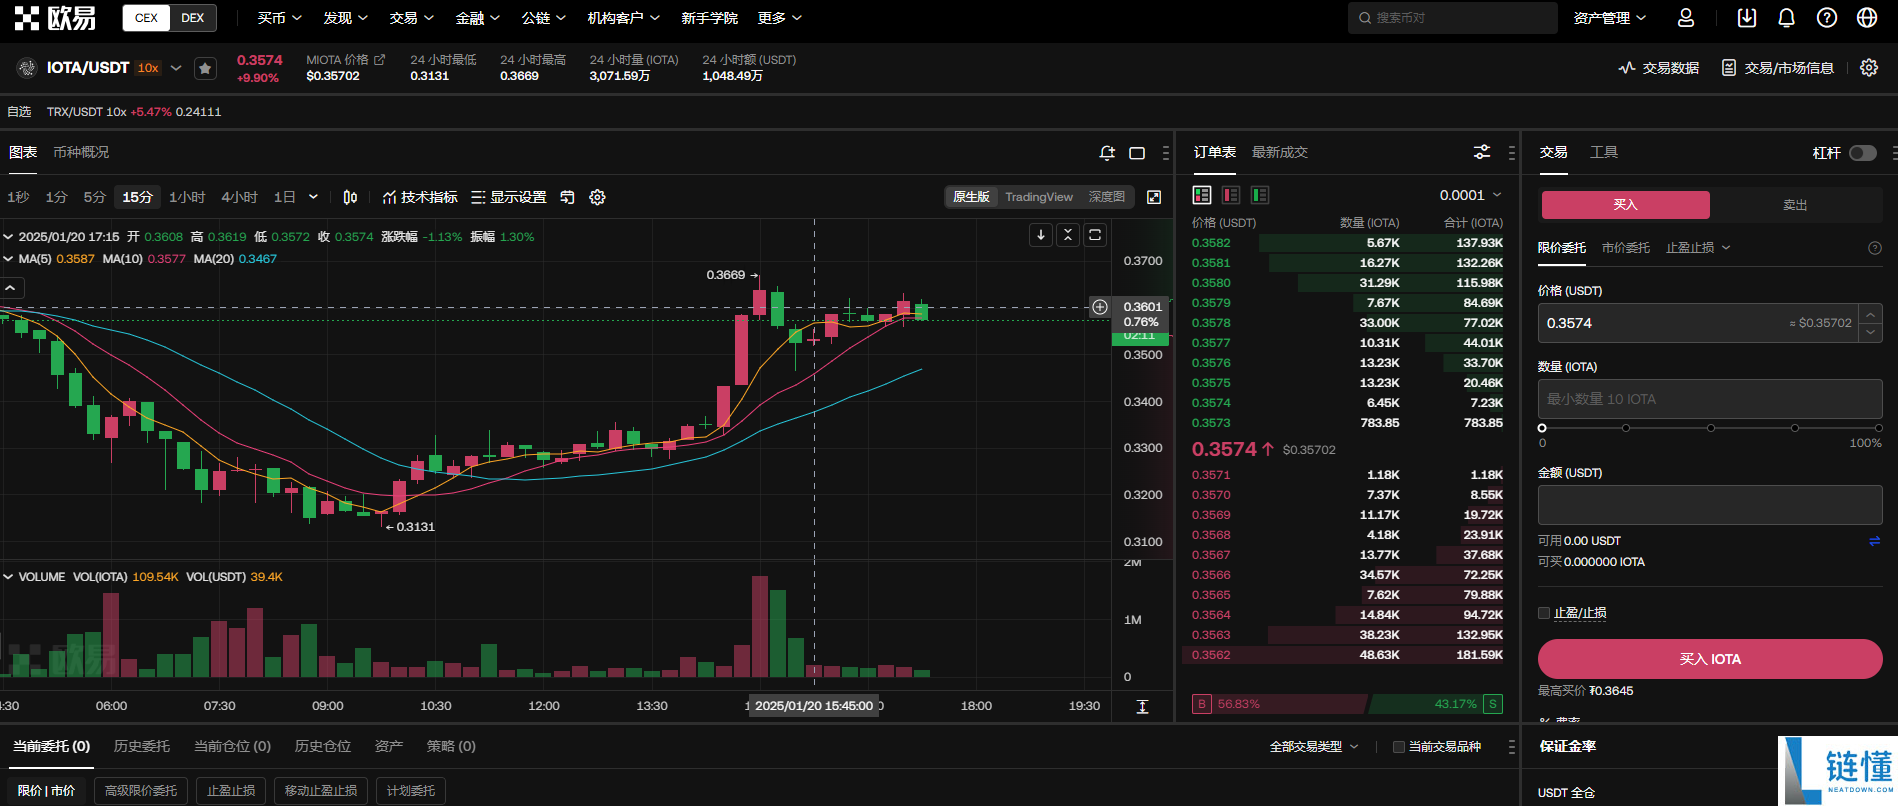This screenshot has width=1898, height=806.
Task: Click the chart reset view button
Action: click(x=1095, y=235)
